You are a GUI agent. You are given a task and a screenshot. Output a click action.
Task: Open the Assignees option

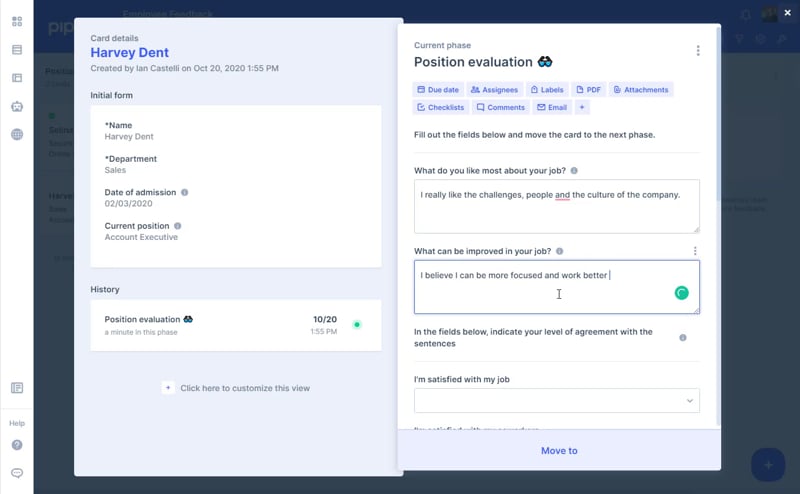coord(494,90)
